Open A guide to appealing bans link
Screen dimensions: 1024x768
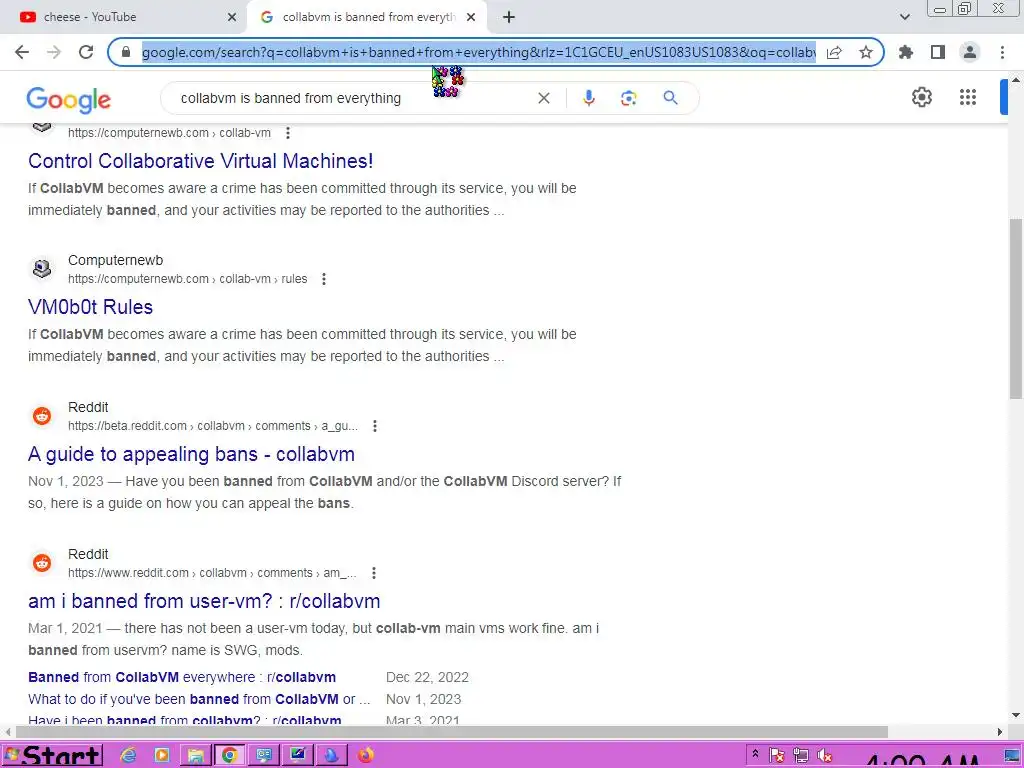pyautogui.click(x=191, y=454)
